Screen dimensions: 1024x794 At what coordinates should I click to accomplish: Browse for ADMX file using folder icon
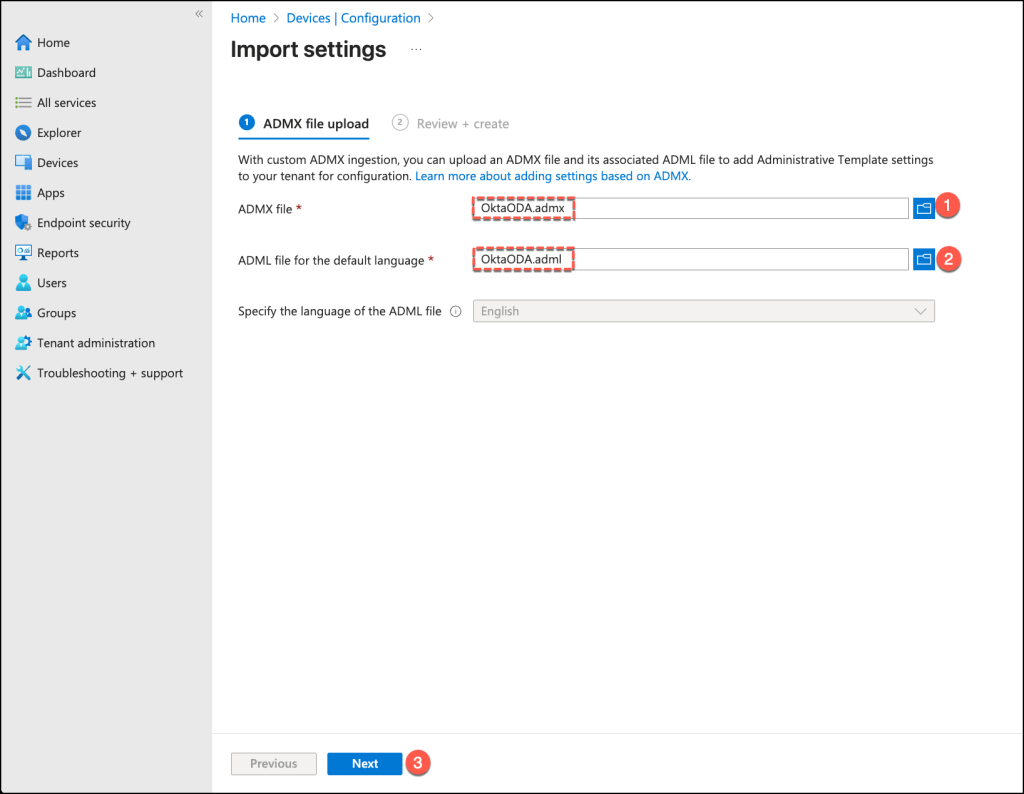pyautogui.click(x=923, y=208)
